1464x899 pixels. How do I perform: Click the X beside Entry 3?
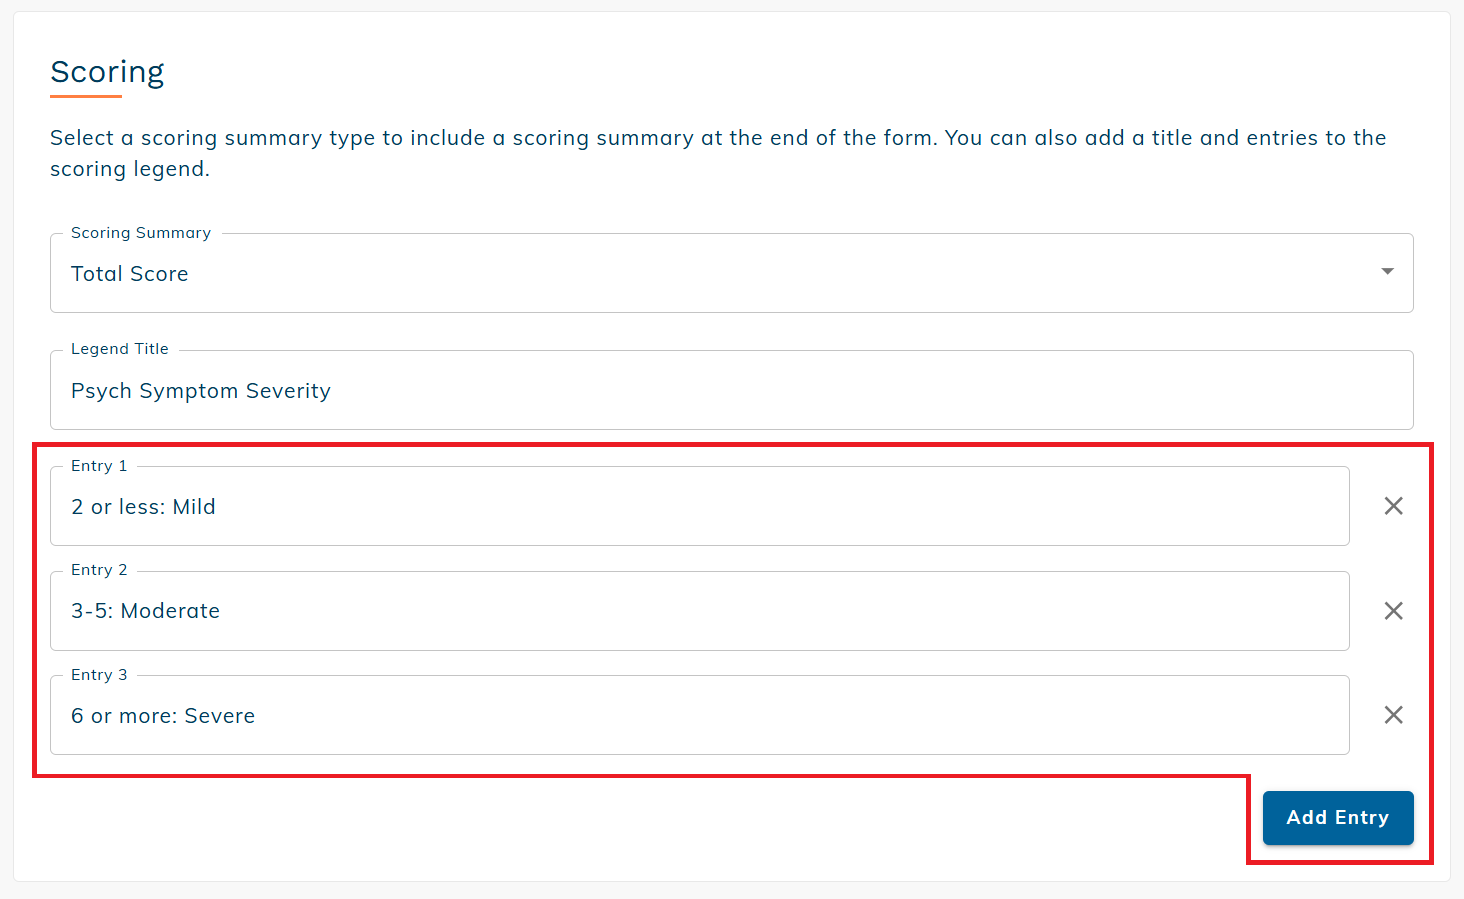point(1393,715)
